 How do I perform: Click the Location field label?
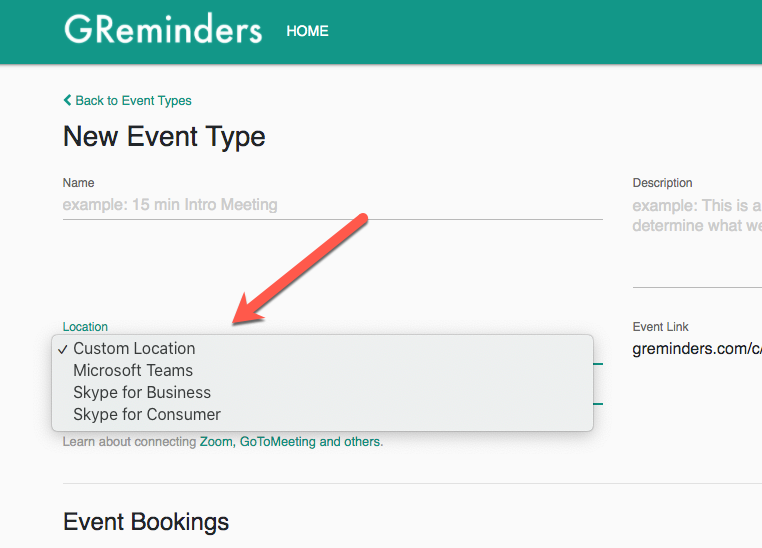(85, 326)
